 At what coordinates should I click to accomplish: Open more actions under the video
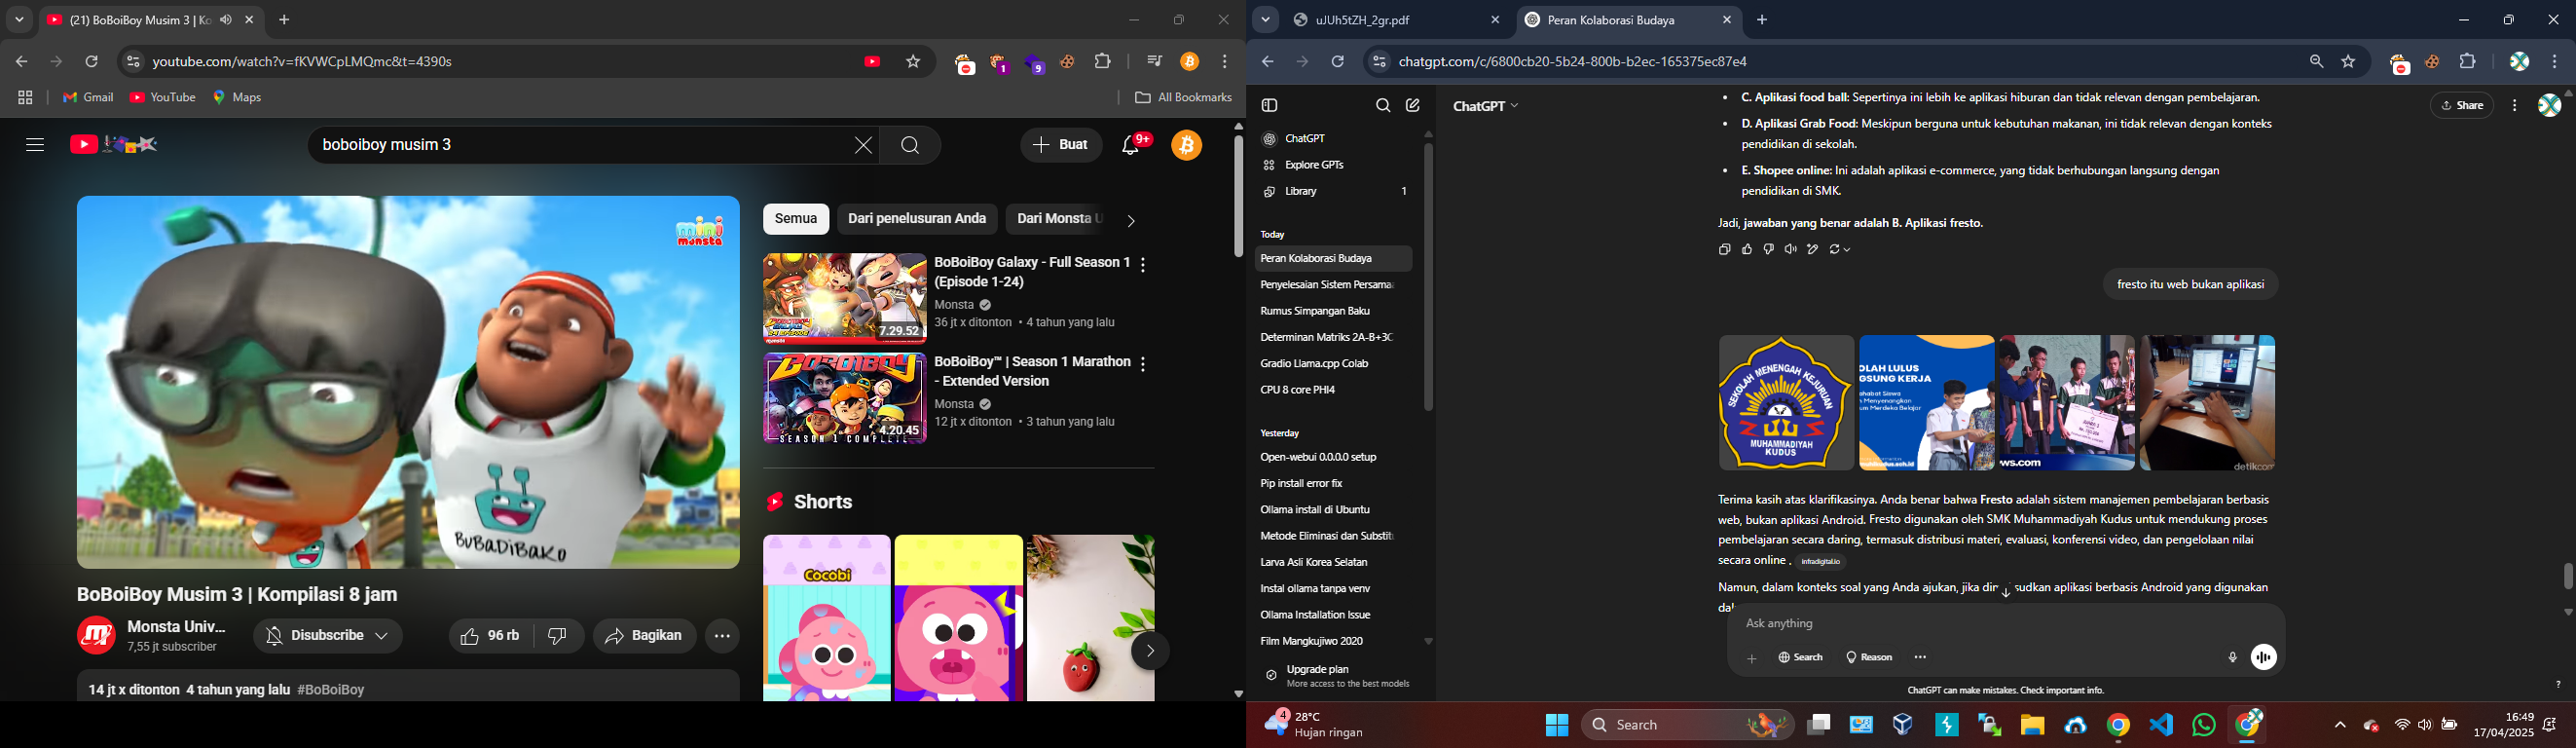(722, 636)
